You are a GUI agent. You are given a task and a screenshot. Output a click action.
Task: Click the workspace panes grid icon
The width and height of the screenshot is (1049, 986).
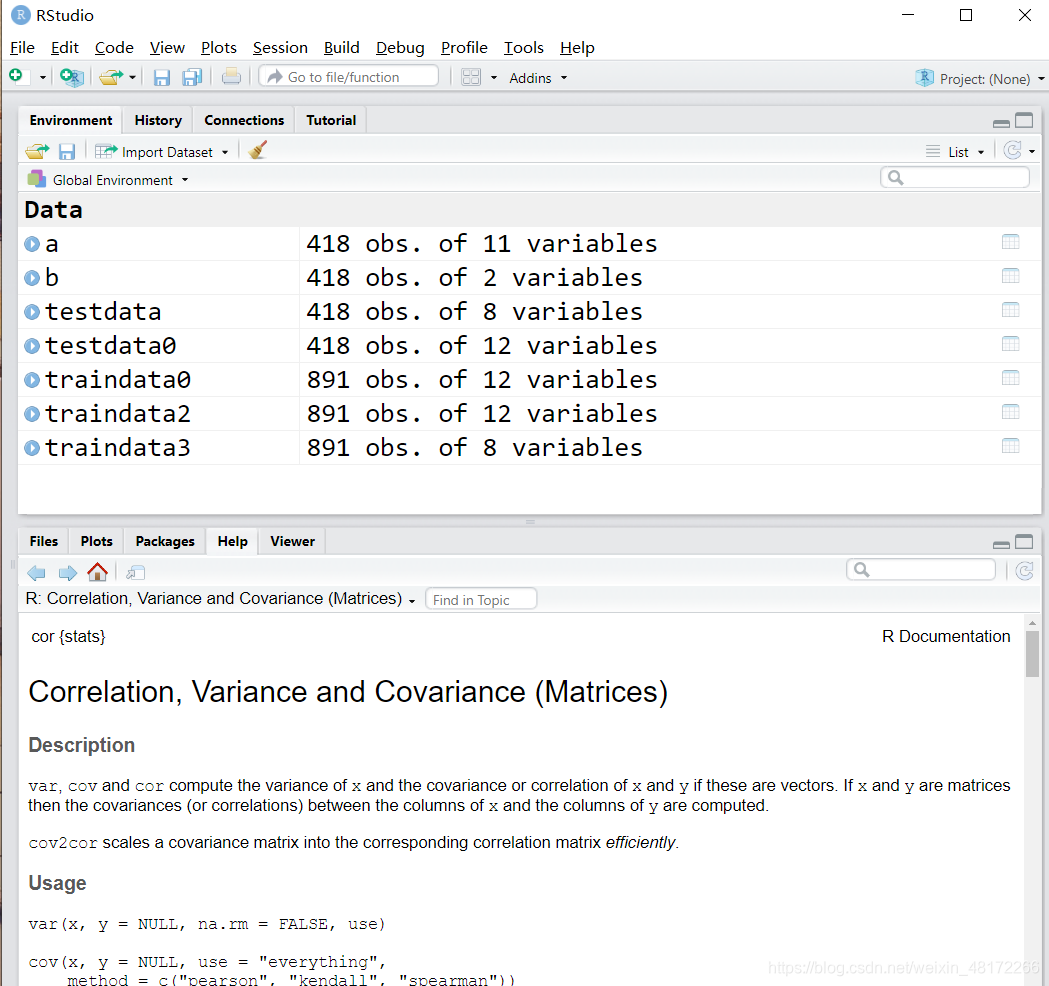471,78
